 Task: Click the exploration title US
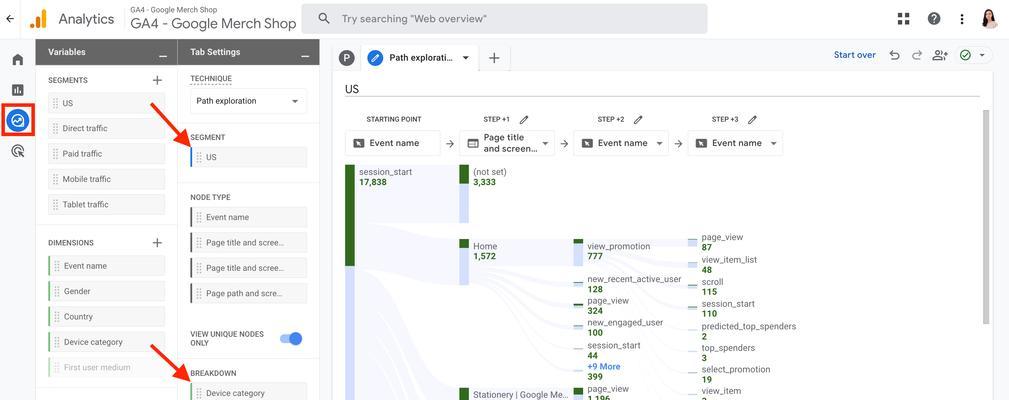coord(351,89)
